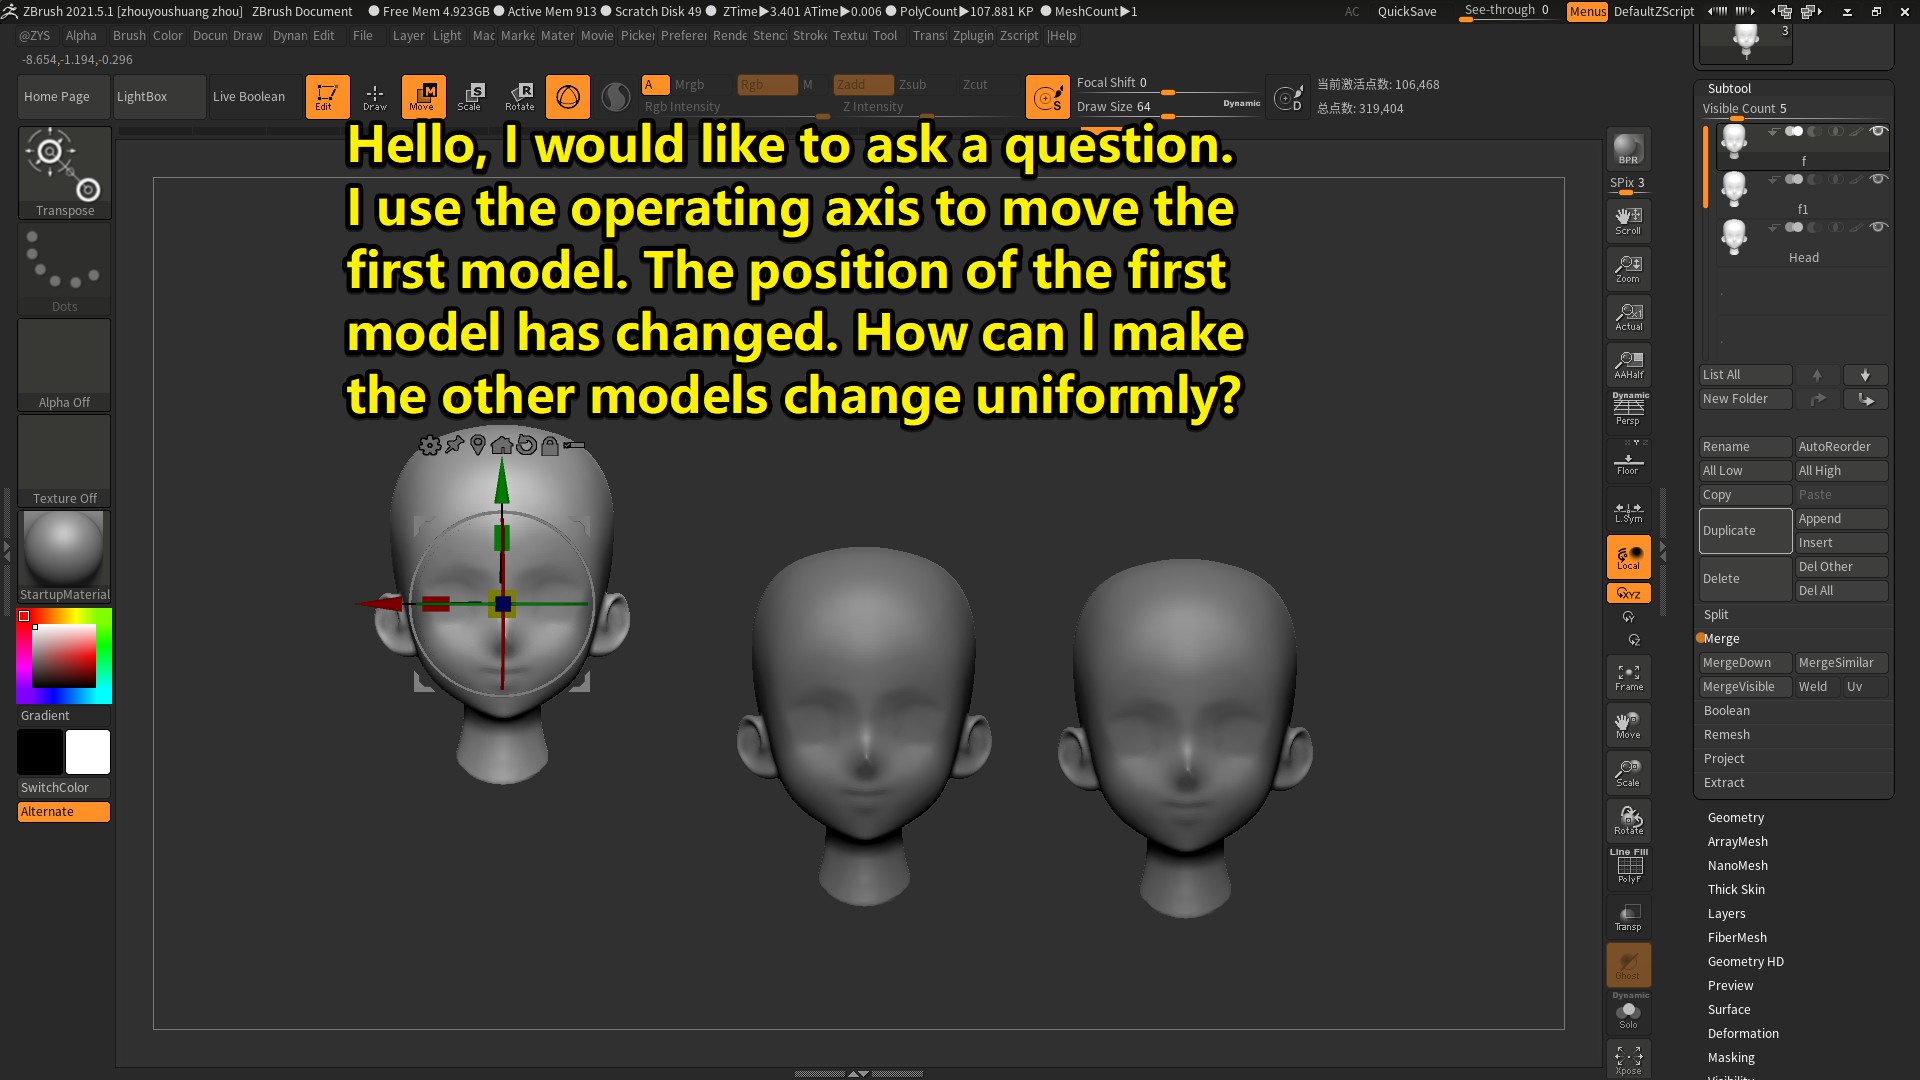Collapse the Merge section header
The height and width of the screenshot is (1080, 1920).
1721,639
